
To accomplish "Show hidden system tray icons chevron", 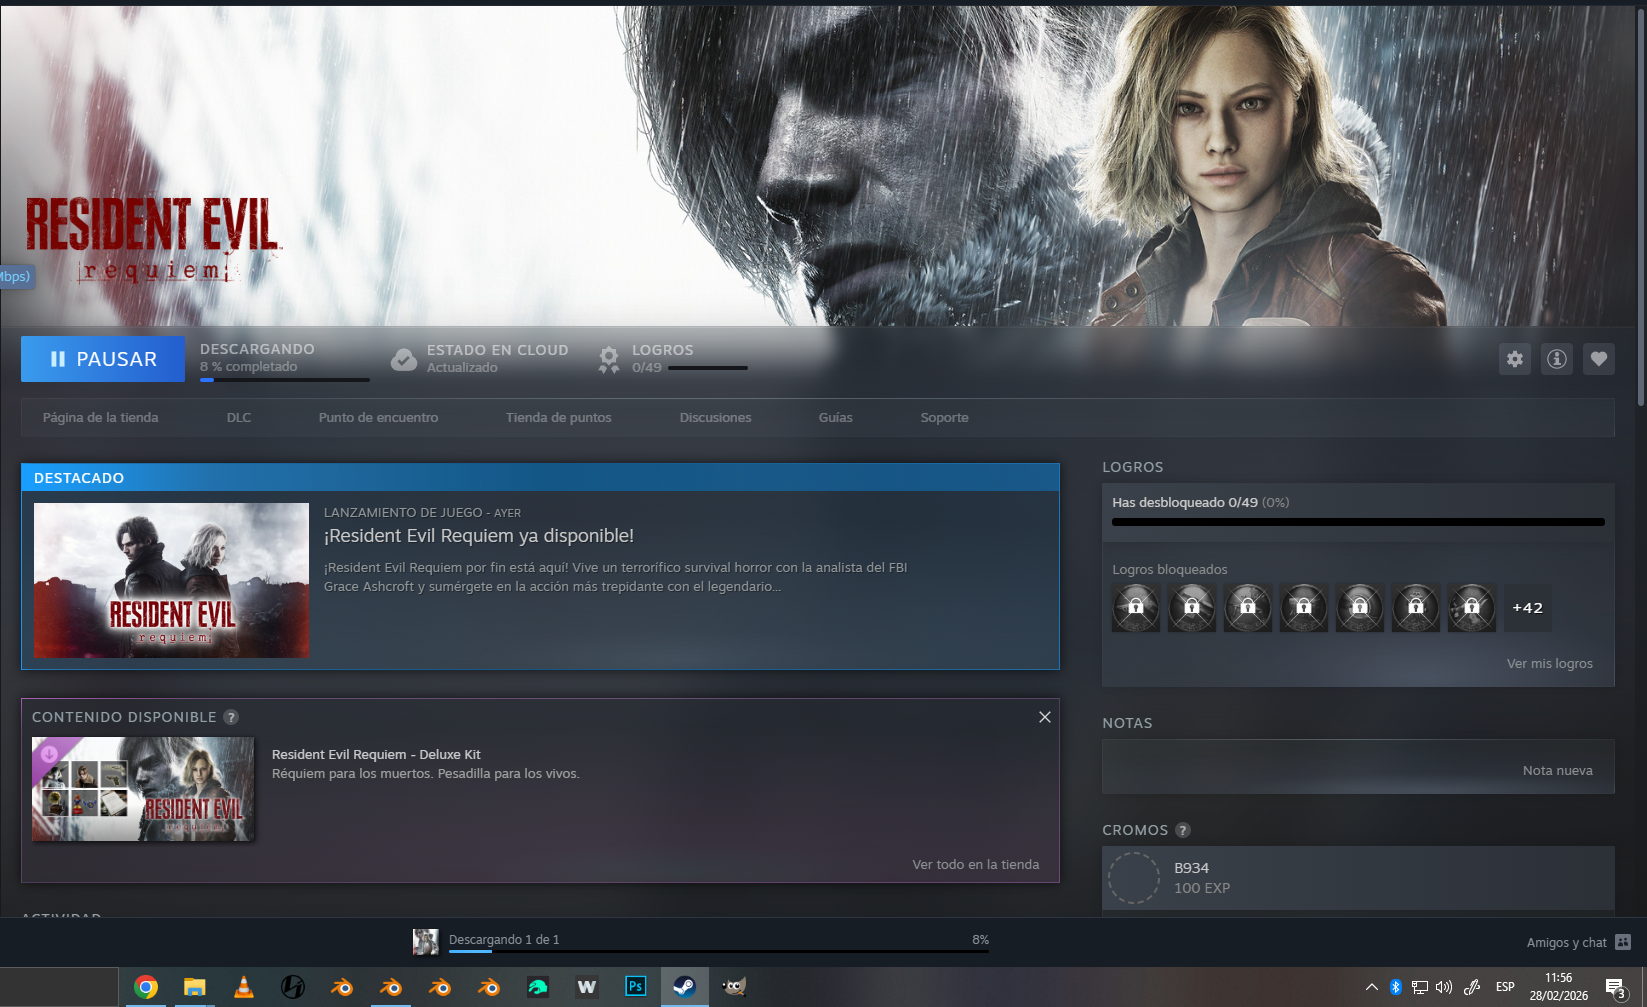I will [x=1372, y=987].
